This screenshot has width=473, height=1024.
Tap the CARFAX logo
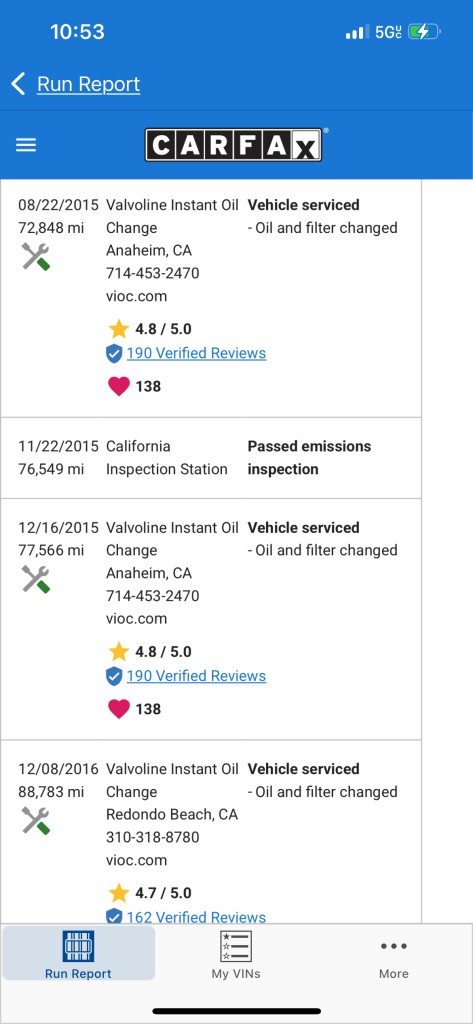pyautogui.click(x=234, y=144)
